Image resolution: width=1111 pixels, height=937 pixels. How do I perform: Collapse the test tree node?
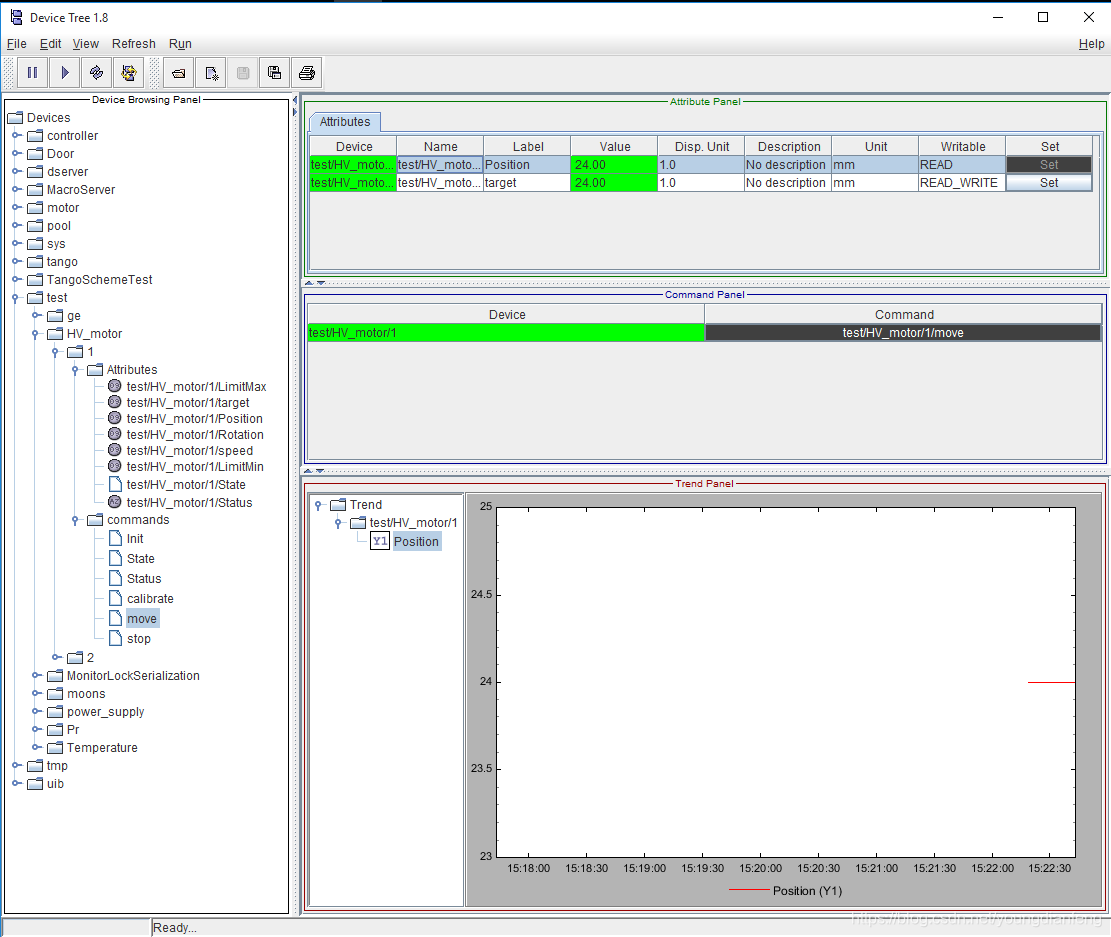click(16, 298)
